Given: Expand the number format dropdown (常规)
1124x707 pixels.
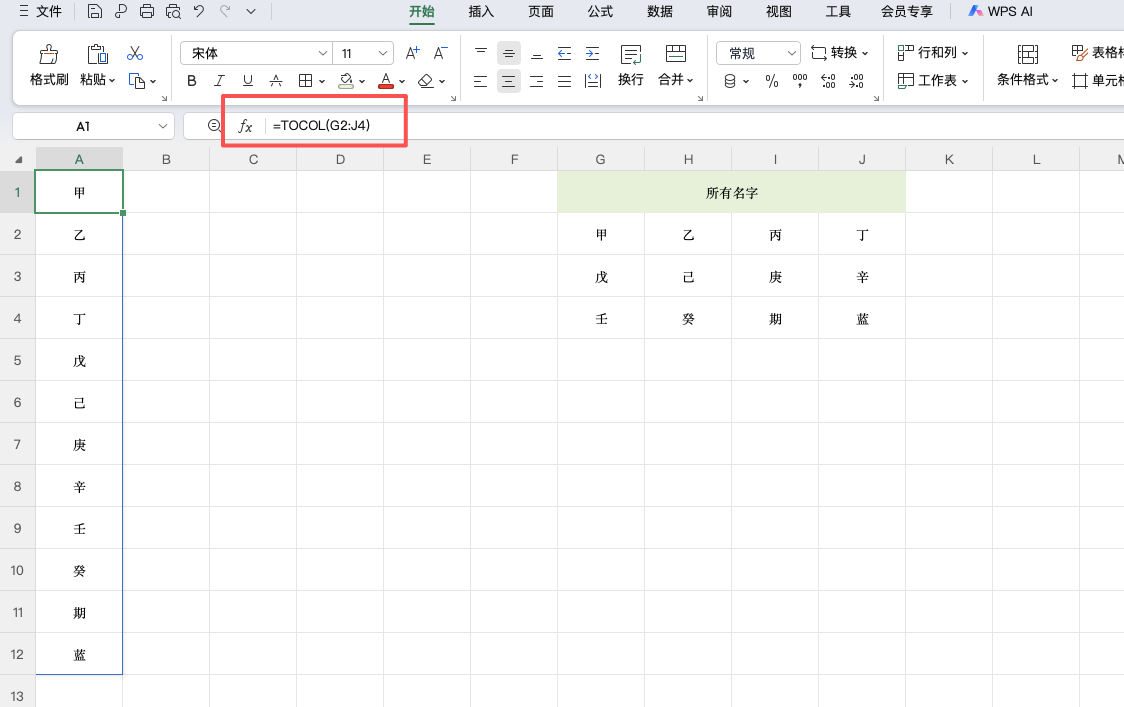Looking at the screenshot, I should pos(791,53).
